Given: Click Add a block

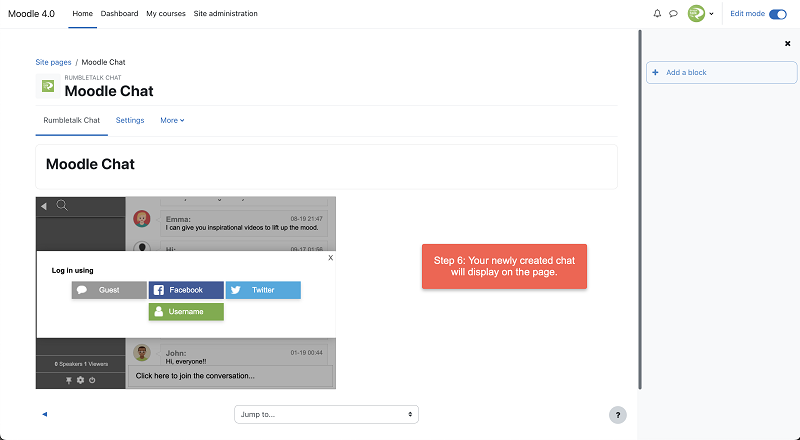Looking at the screenshot, I should click(x=686, y=73).
